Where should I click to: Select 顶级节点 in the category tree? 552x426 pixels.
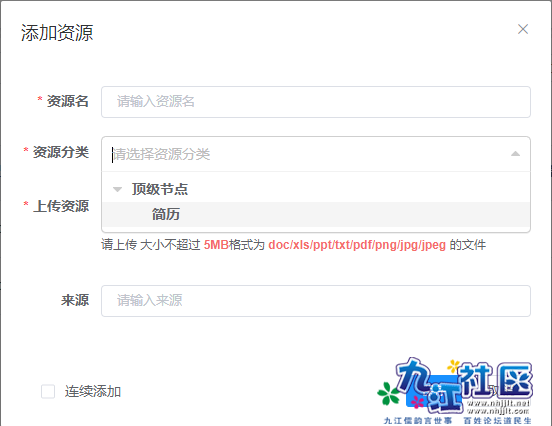pyautogui.click(x=160, y=189)
